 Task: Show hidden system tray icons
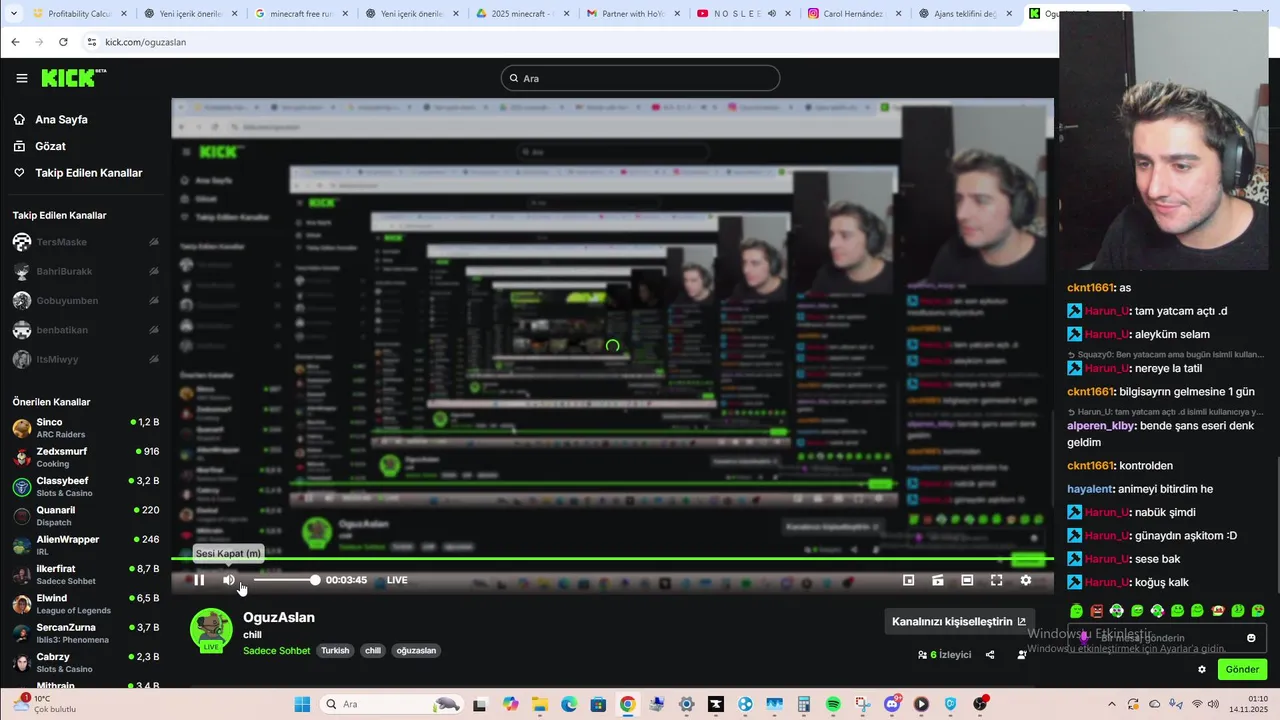point(1111,704)
